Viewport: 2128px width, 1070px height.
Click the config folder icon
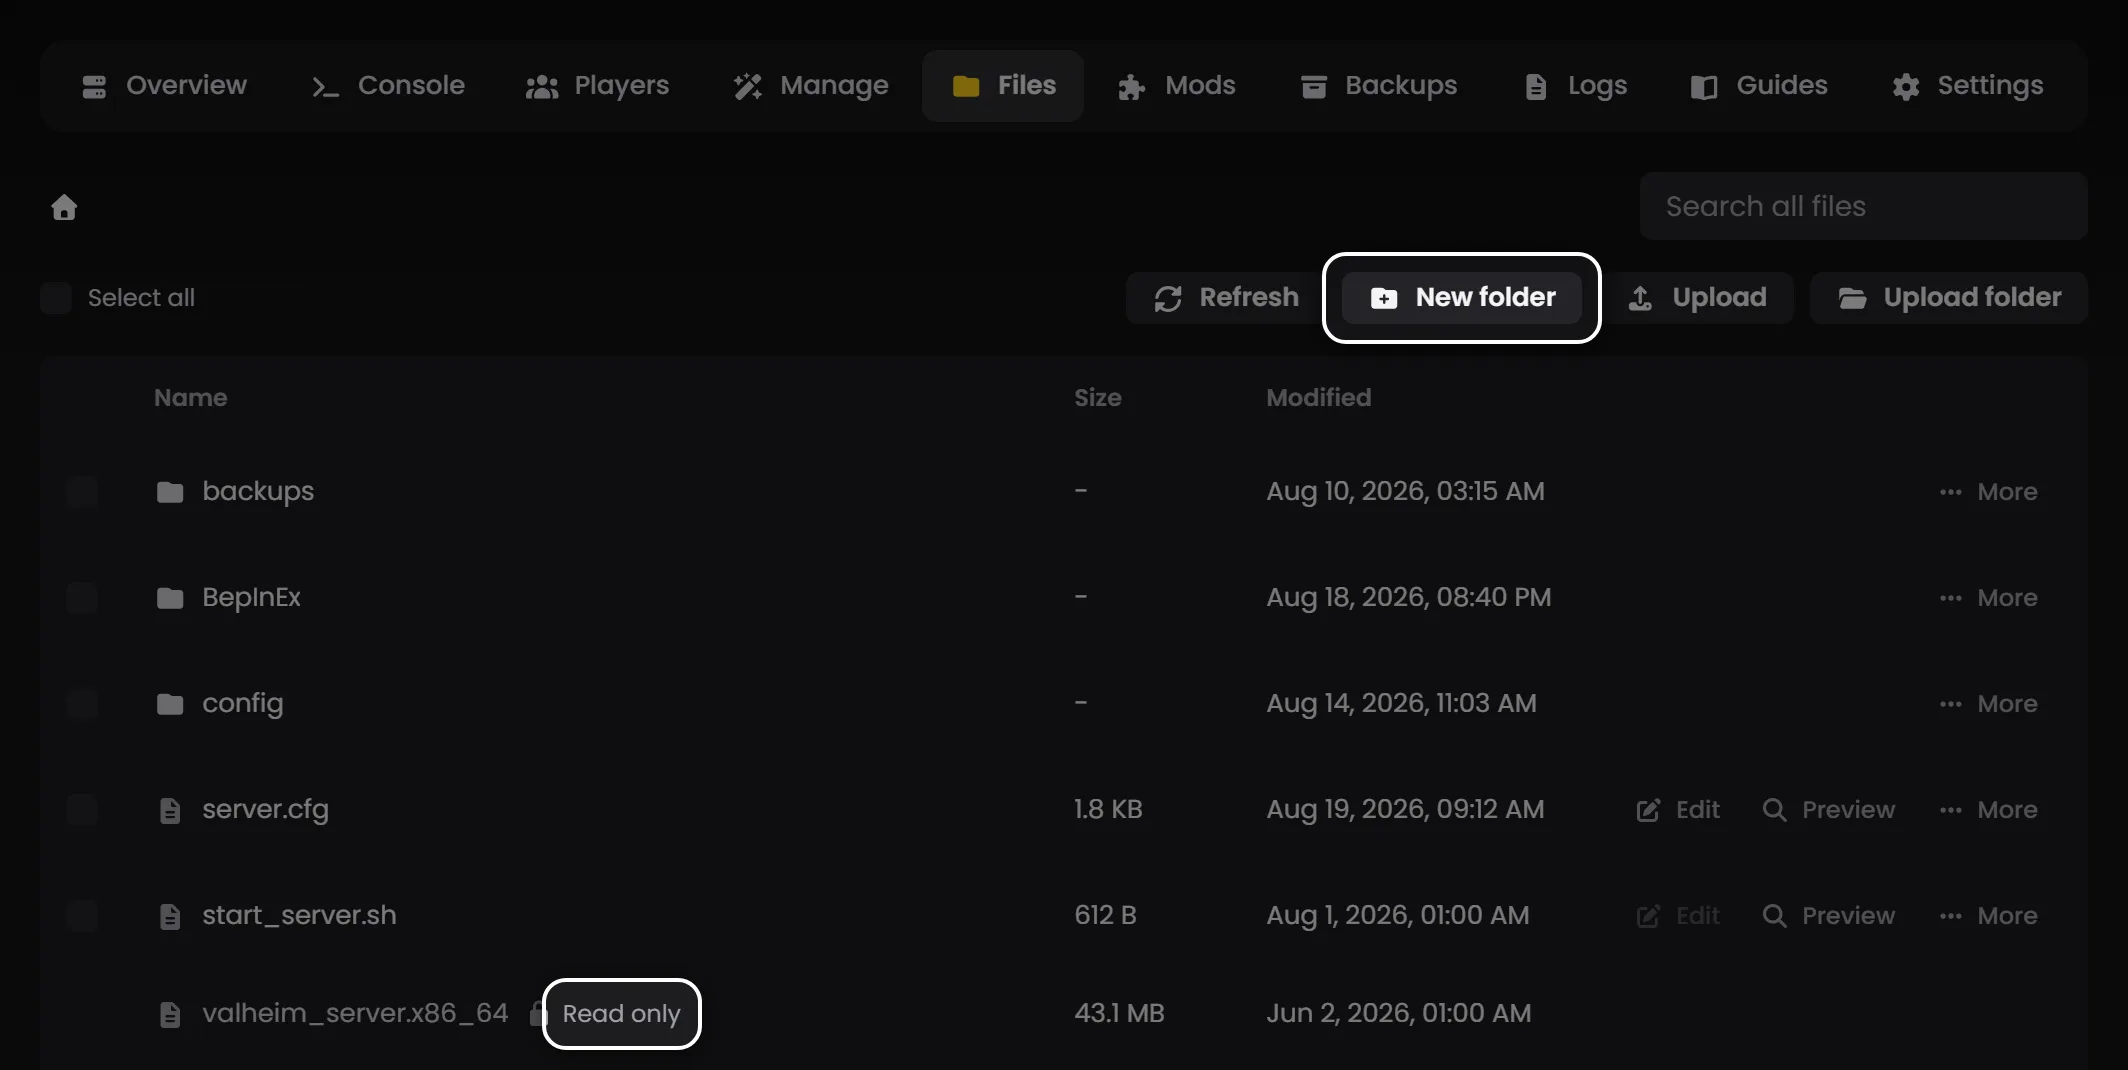coord(170,704)
